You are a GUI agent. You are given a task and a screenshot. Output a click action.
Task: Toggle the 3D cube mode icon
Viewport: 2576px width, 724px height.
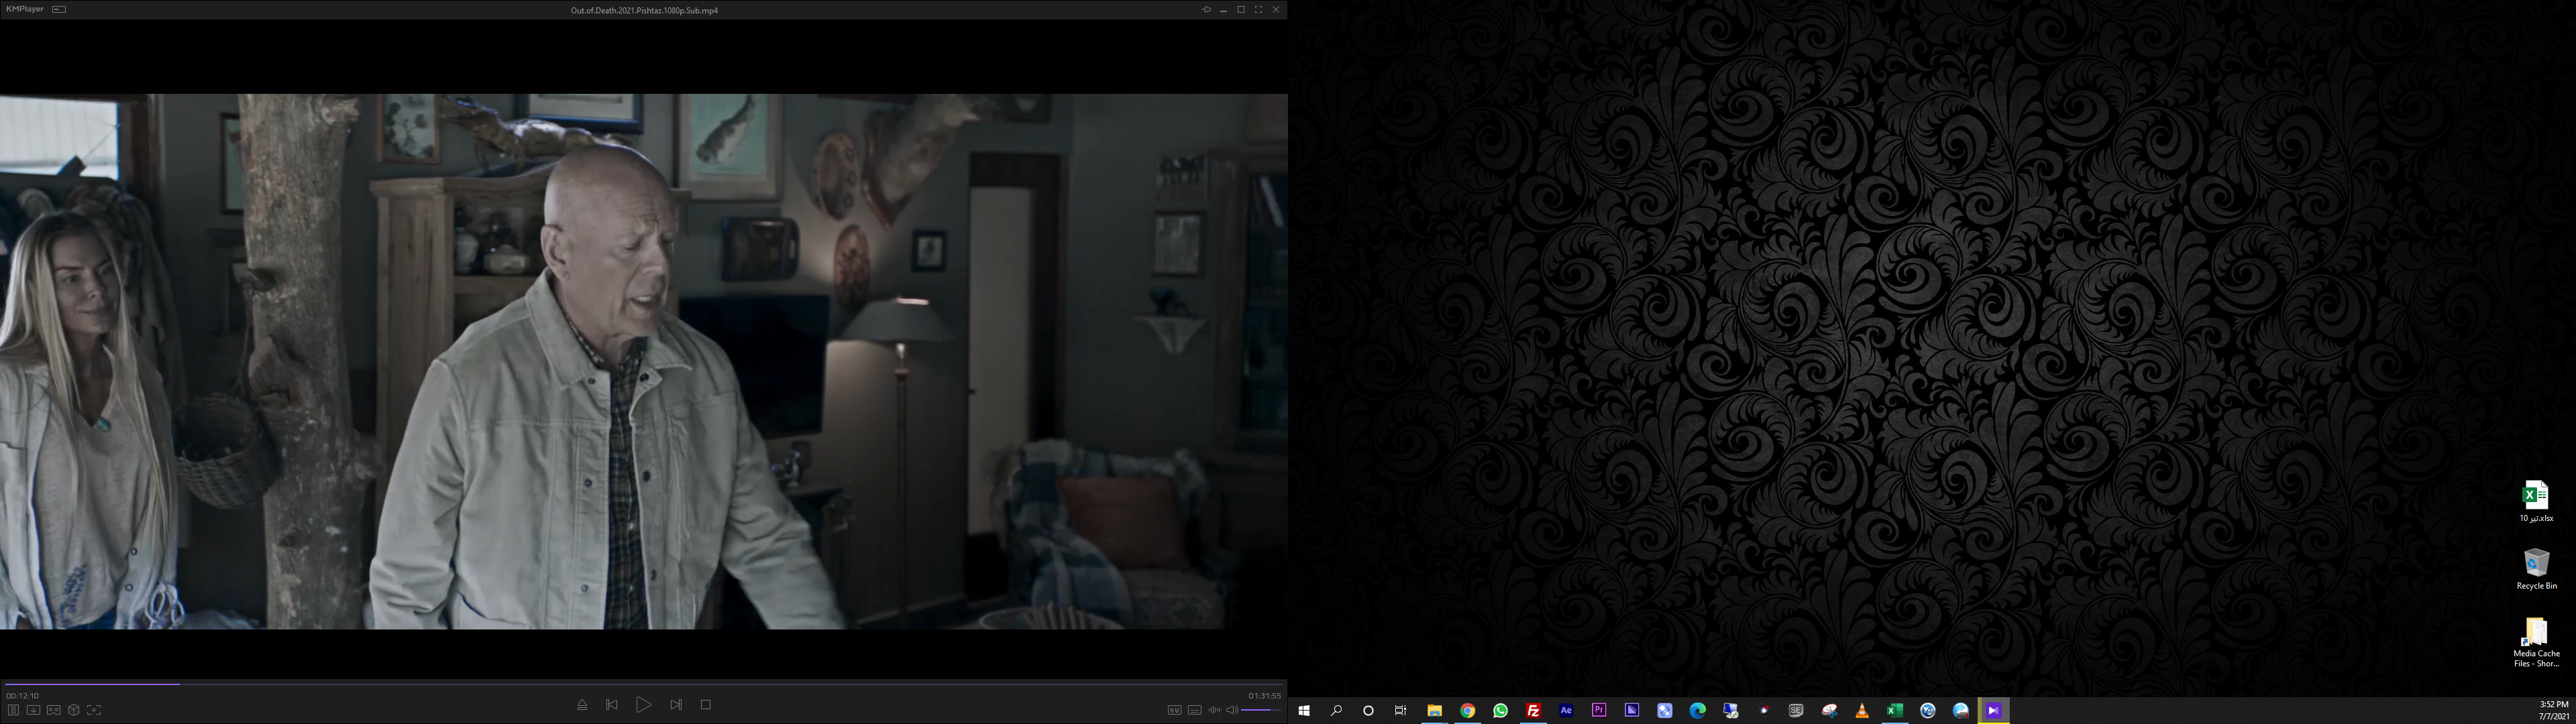(74, 710)
